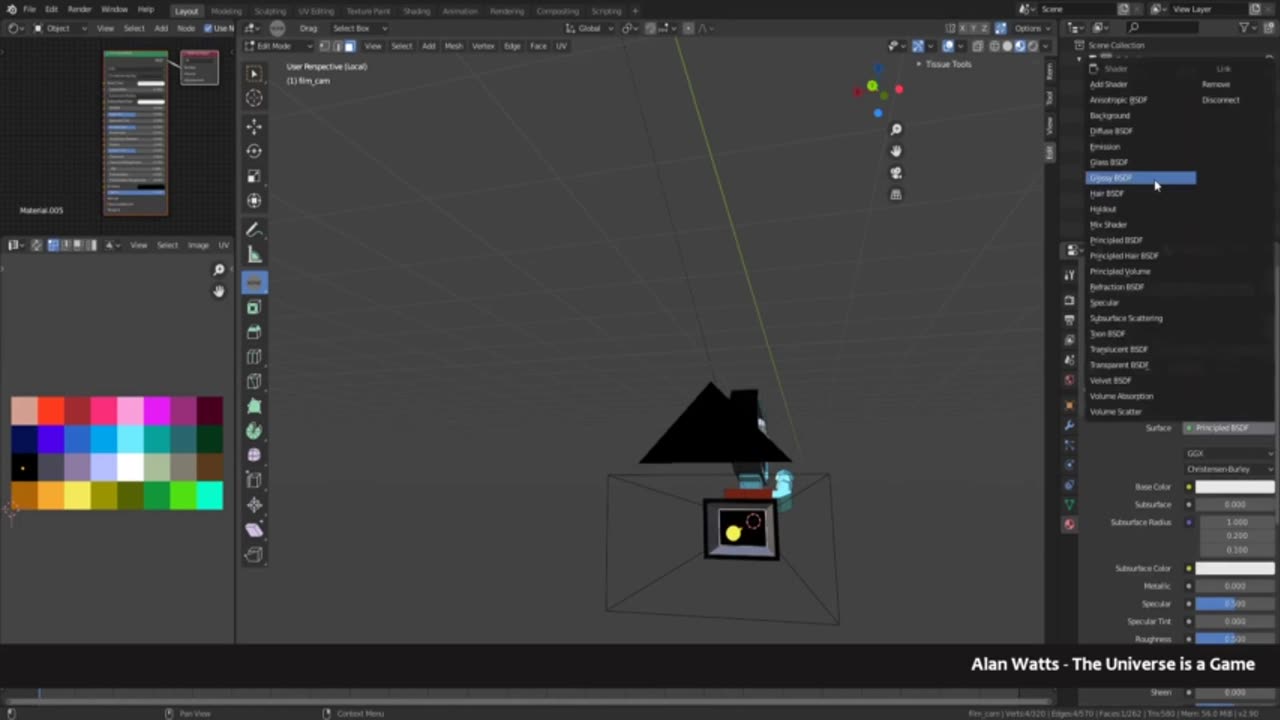Click the viewport pan hand gizmo
Screen dimensions: 1280x720
coord(896,151)
